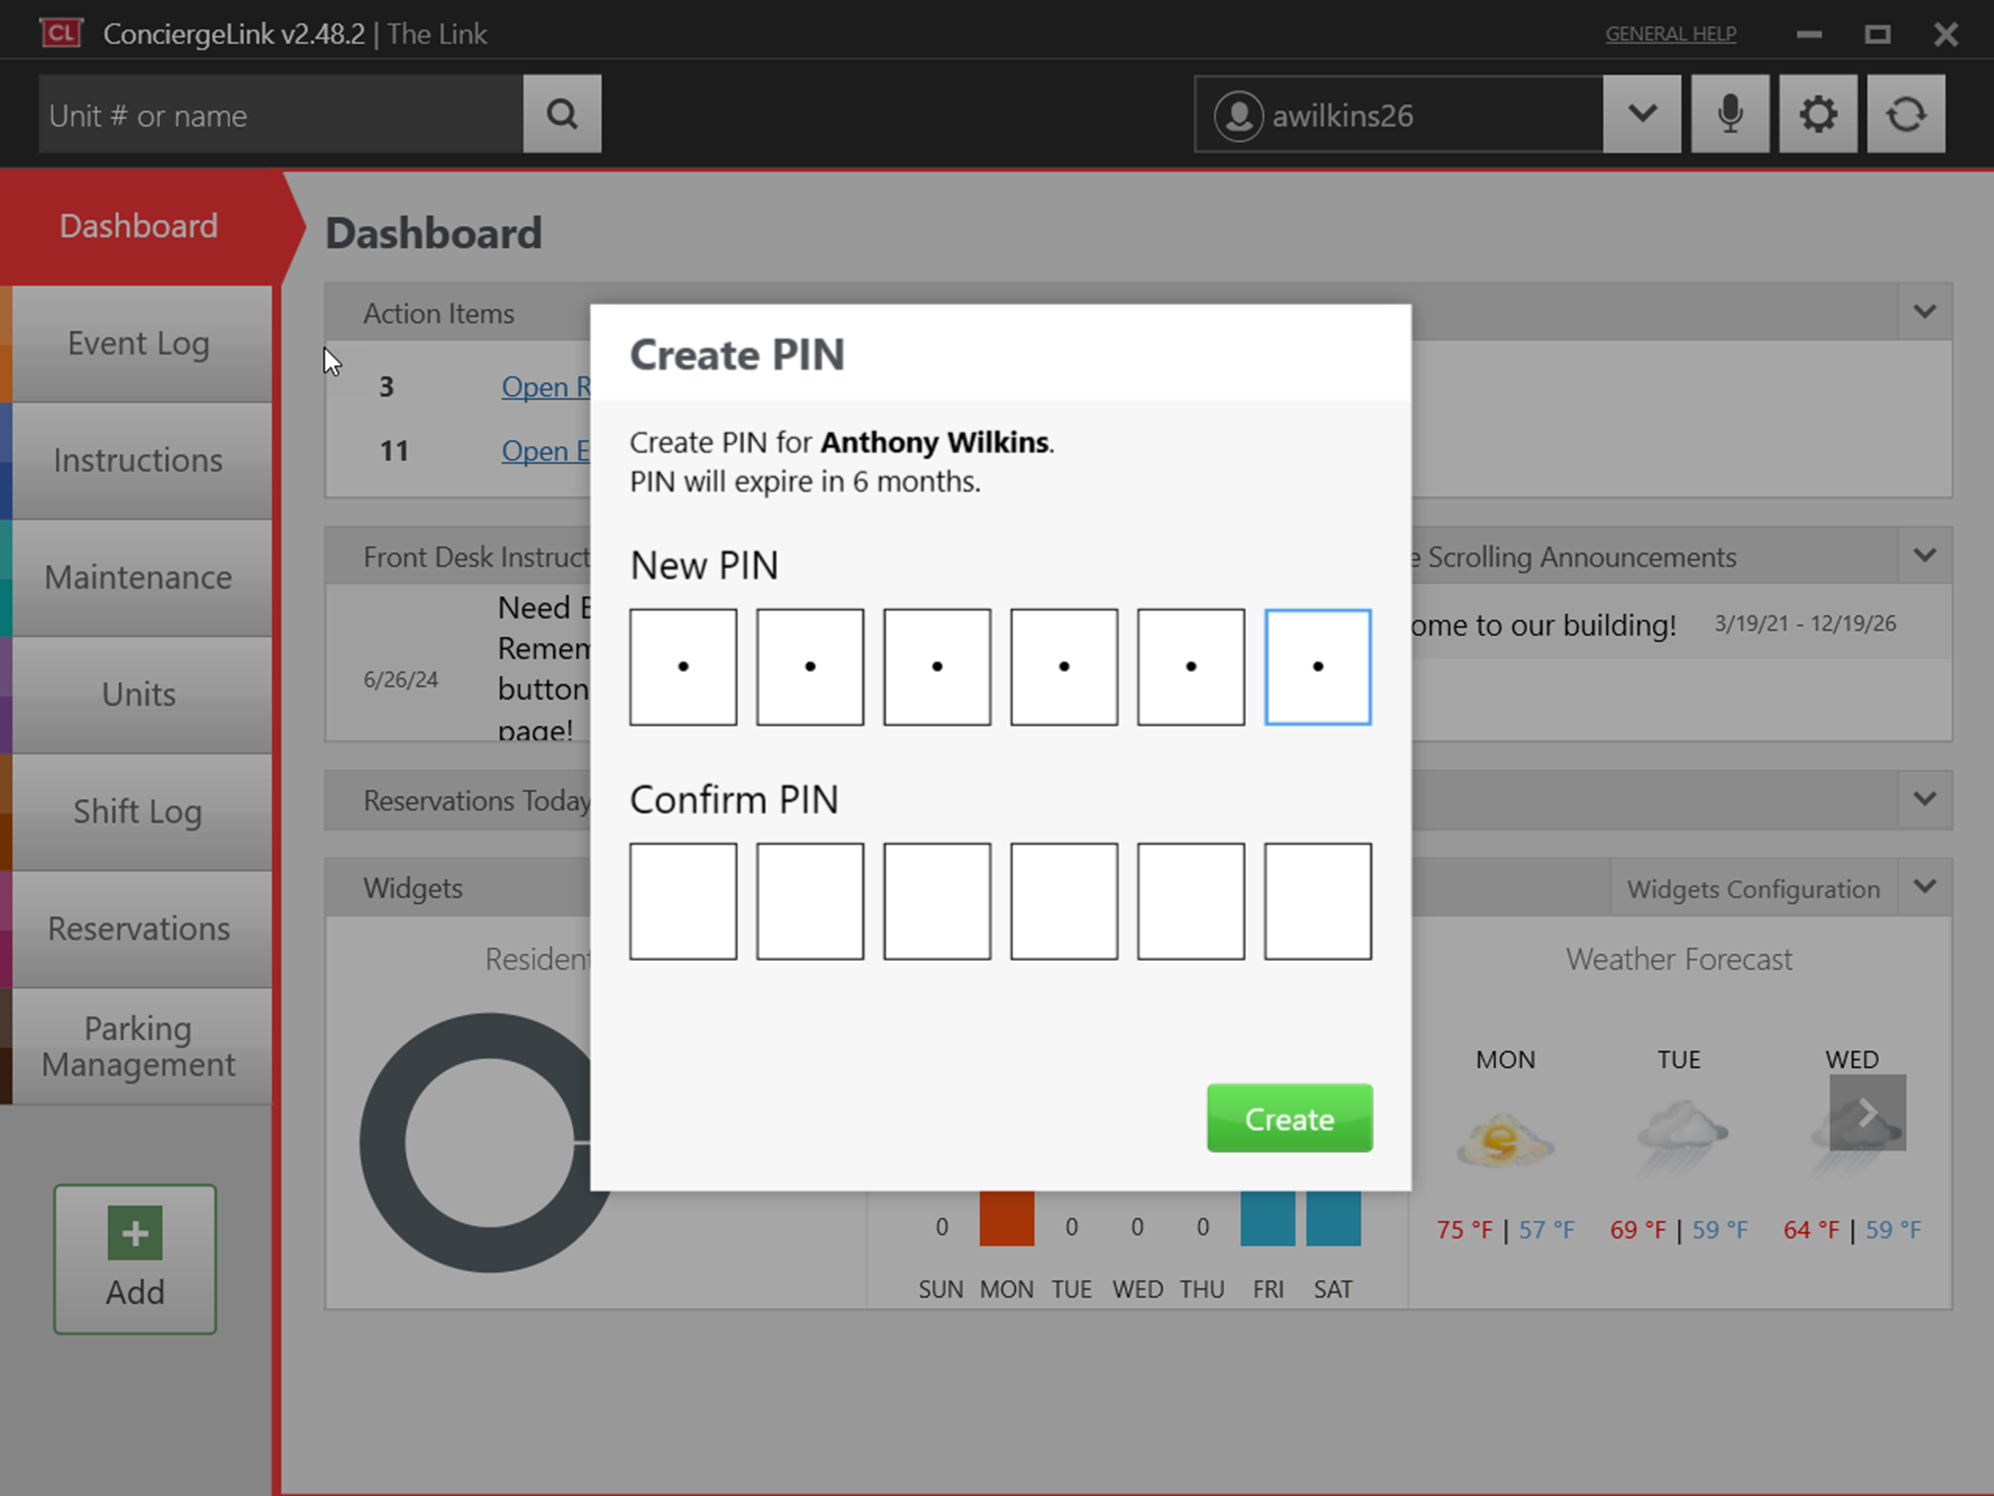Open the Event Log tab
This screenshot has height=1496, width=1994.
[x=139, y=344]
